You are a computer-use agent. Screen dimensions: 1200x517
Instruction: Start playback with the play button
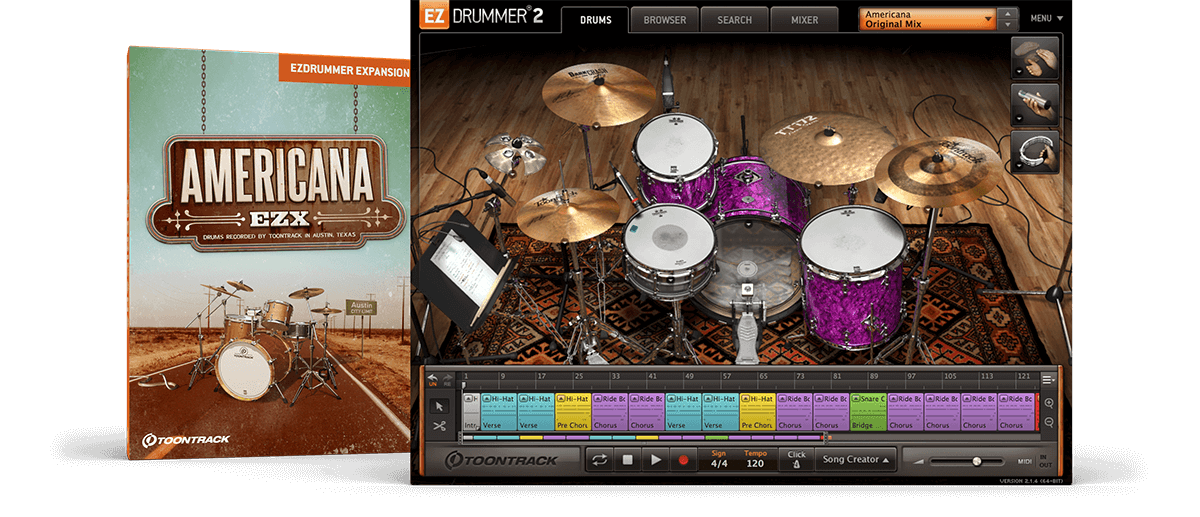tap(656, 460)
